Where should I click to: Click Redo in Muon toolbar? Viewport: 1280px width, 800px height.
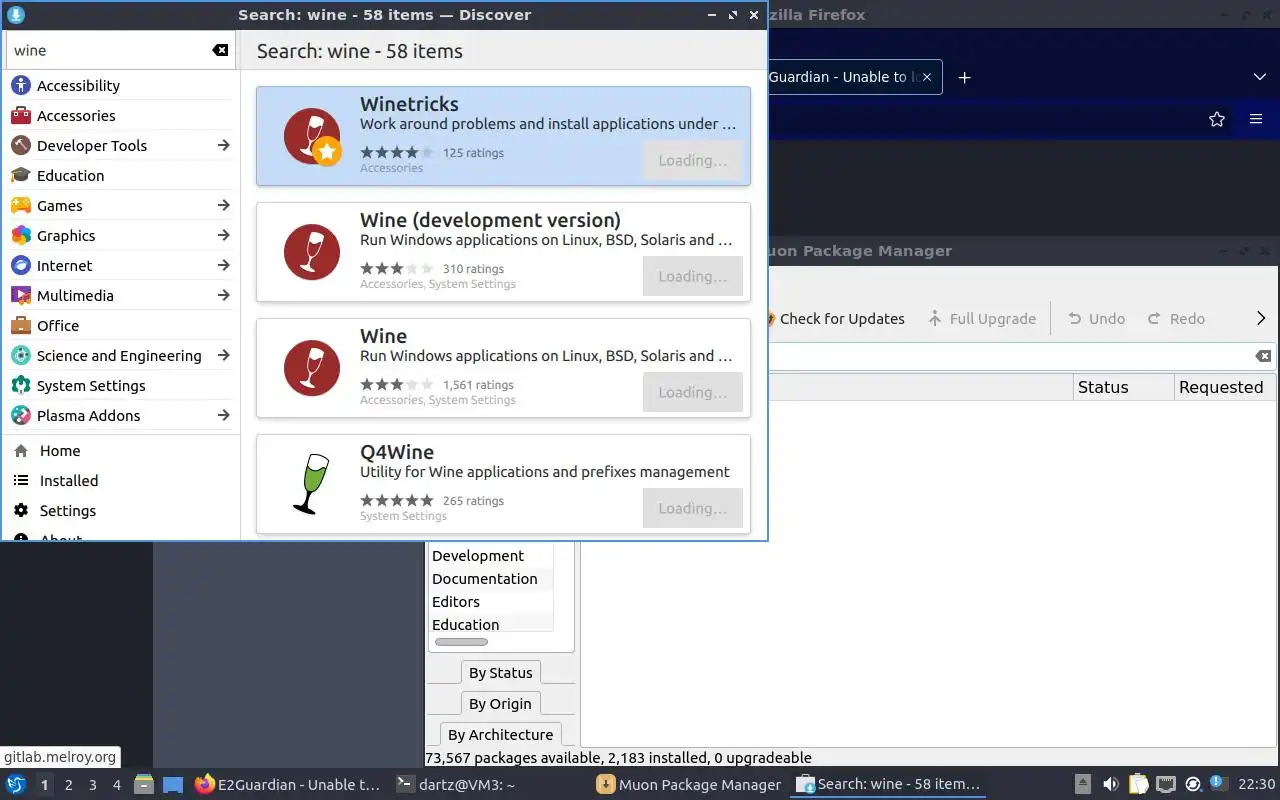[x=1176, y=319]
